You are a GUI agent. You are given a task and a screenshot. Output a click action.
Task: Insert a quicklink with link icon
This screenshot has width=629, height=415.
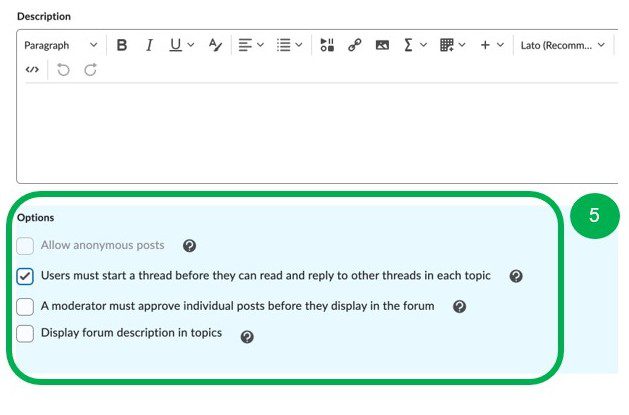[354, 45]
